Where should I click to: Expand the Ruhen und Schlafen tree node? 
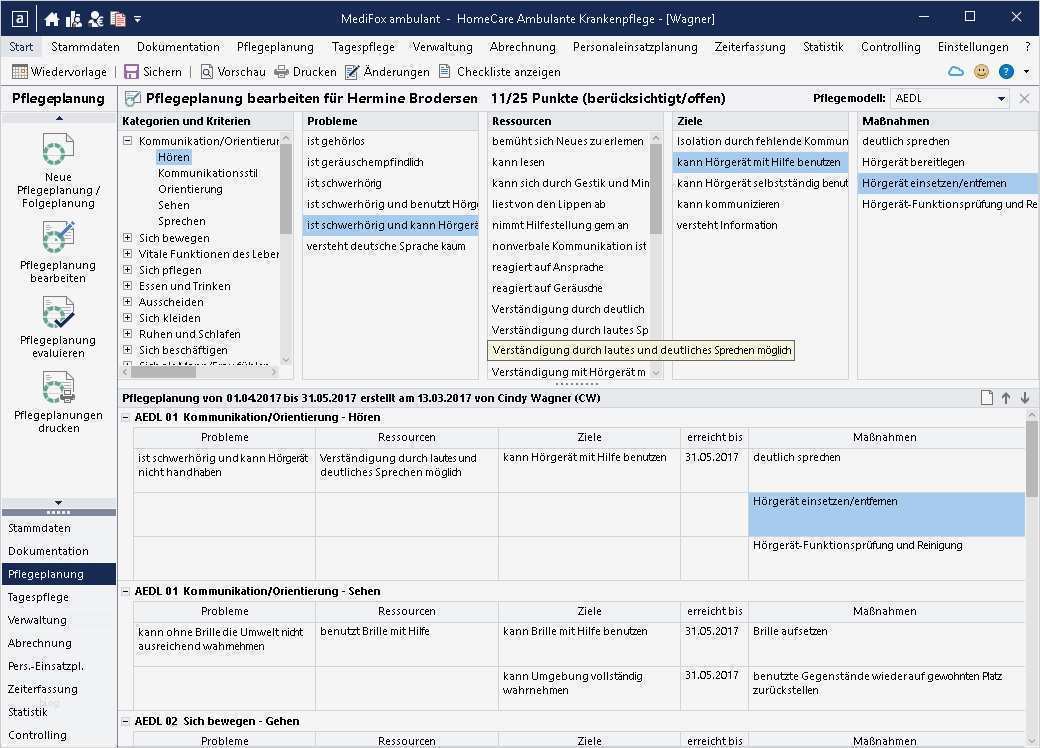127,334
